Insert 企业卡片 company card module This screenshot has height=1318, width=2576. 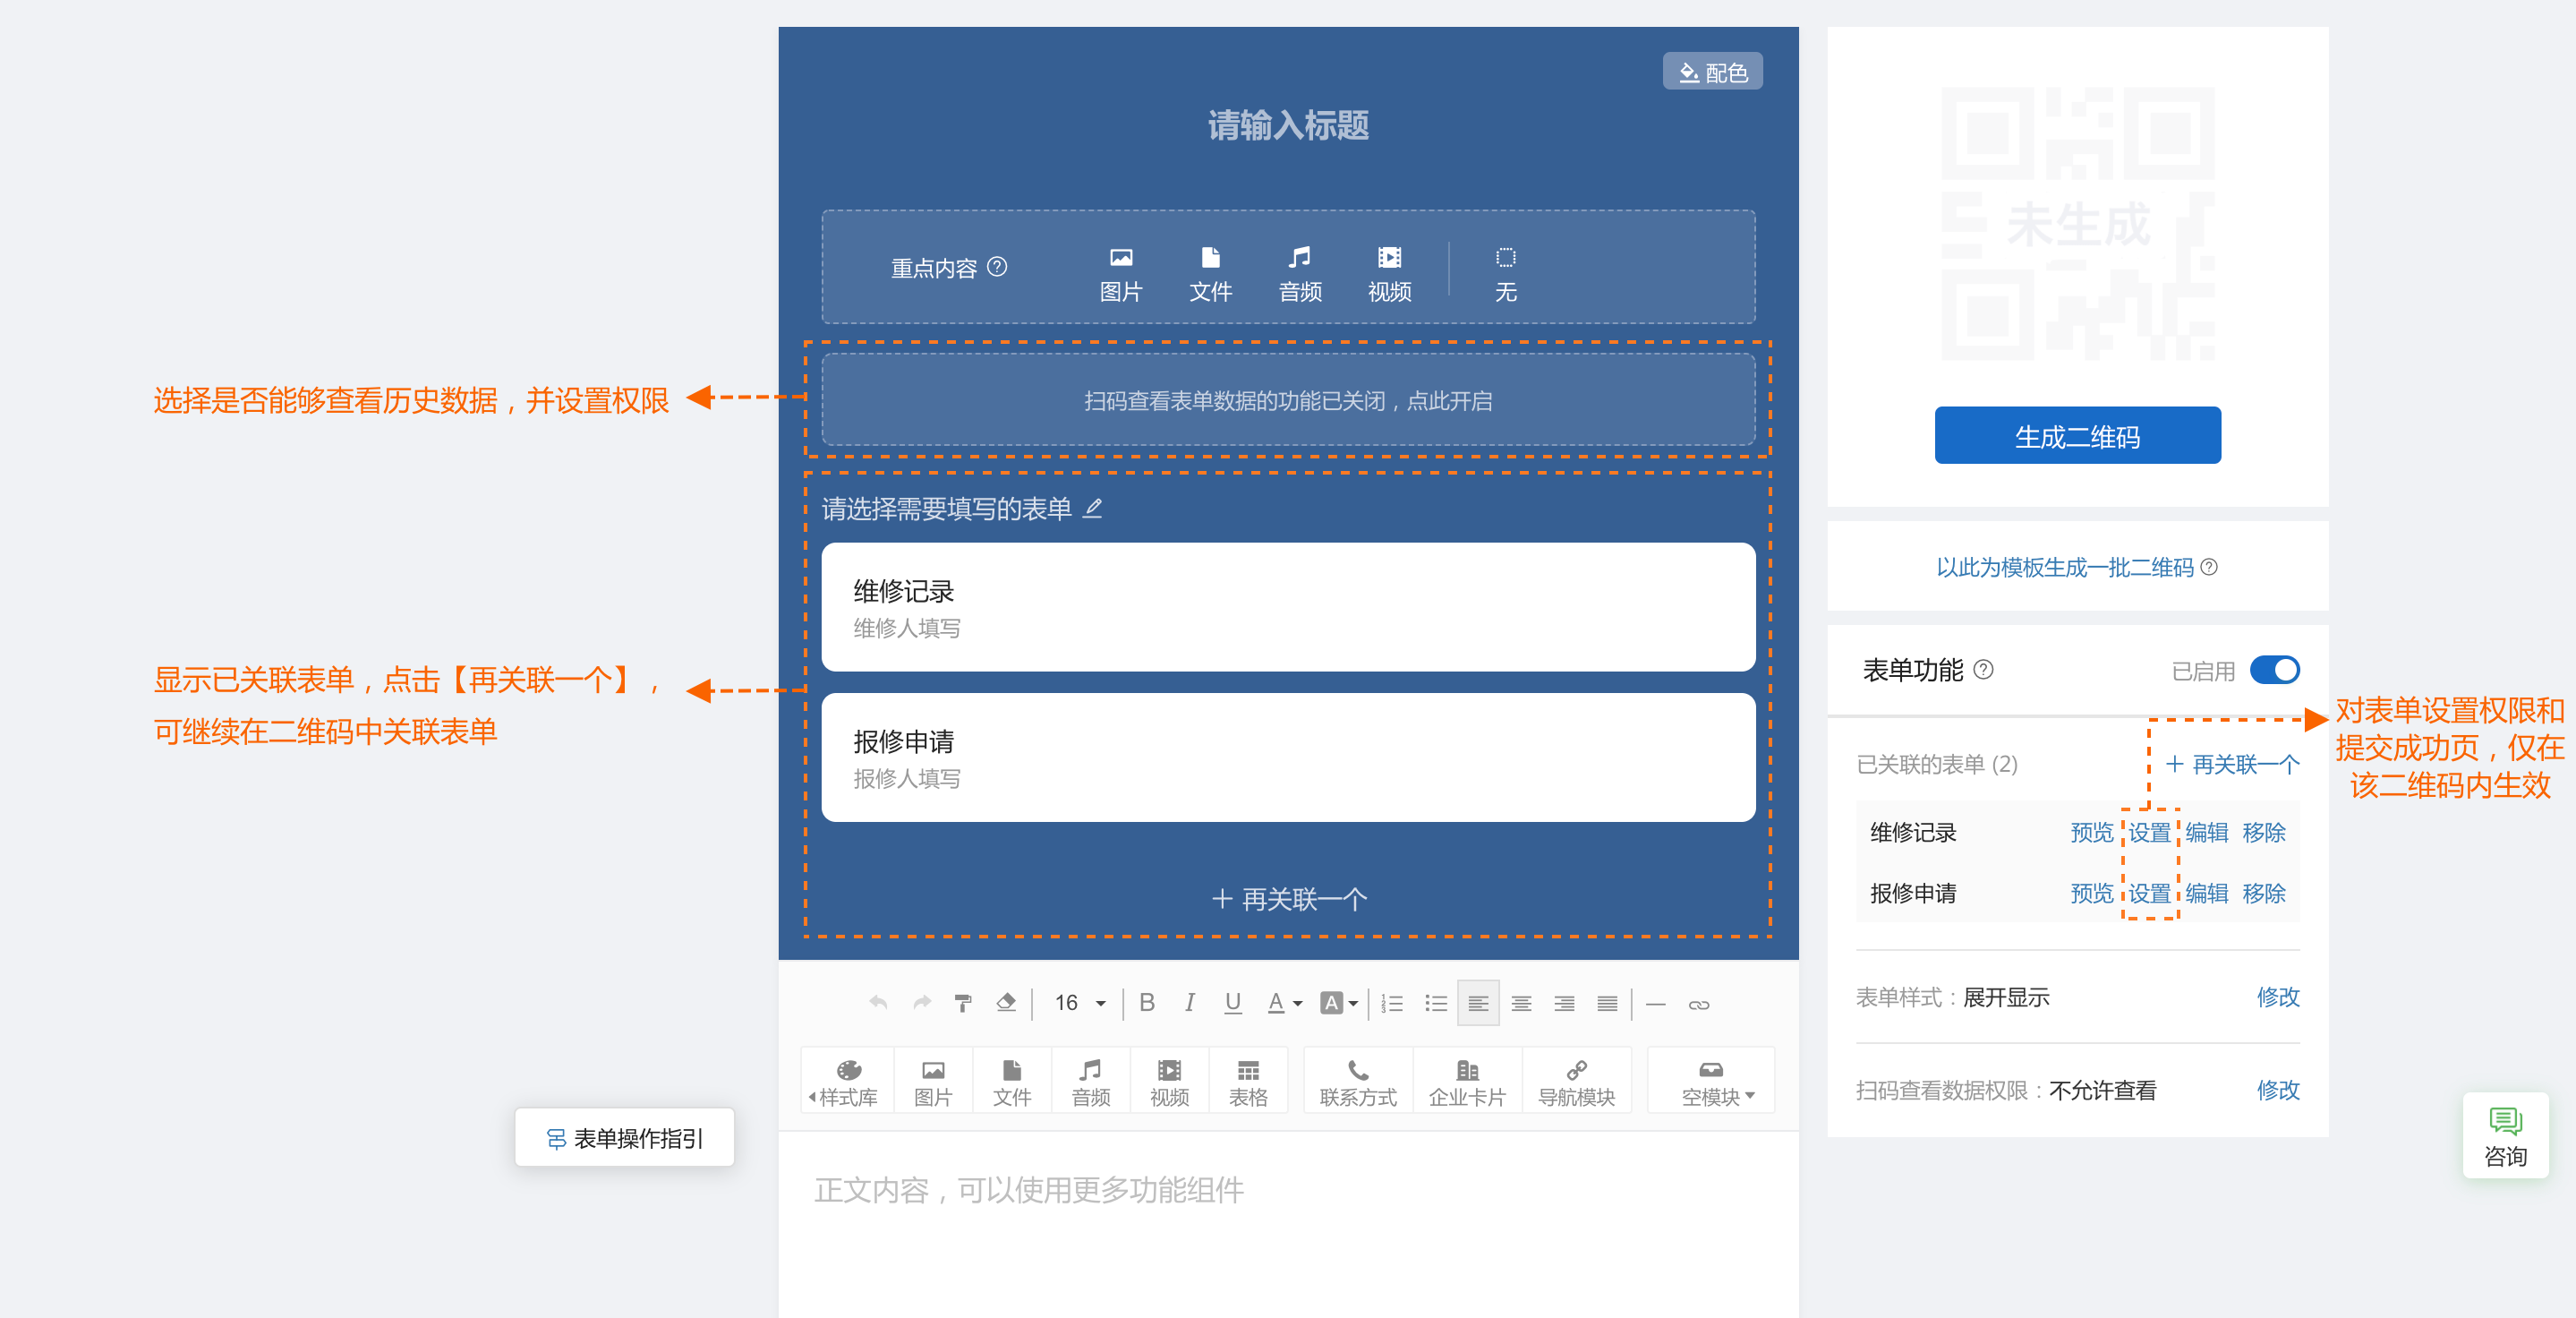click(1467, 1082)
